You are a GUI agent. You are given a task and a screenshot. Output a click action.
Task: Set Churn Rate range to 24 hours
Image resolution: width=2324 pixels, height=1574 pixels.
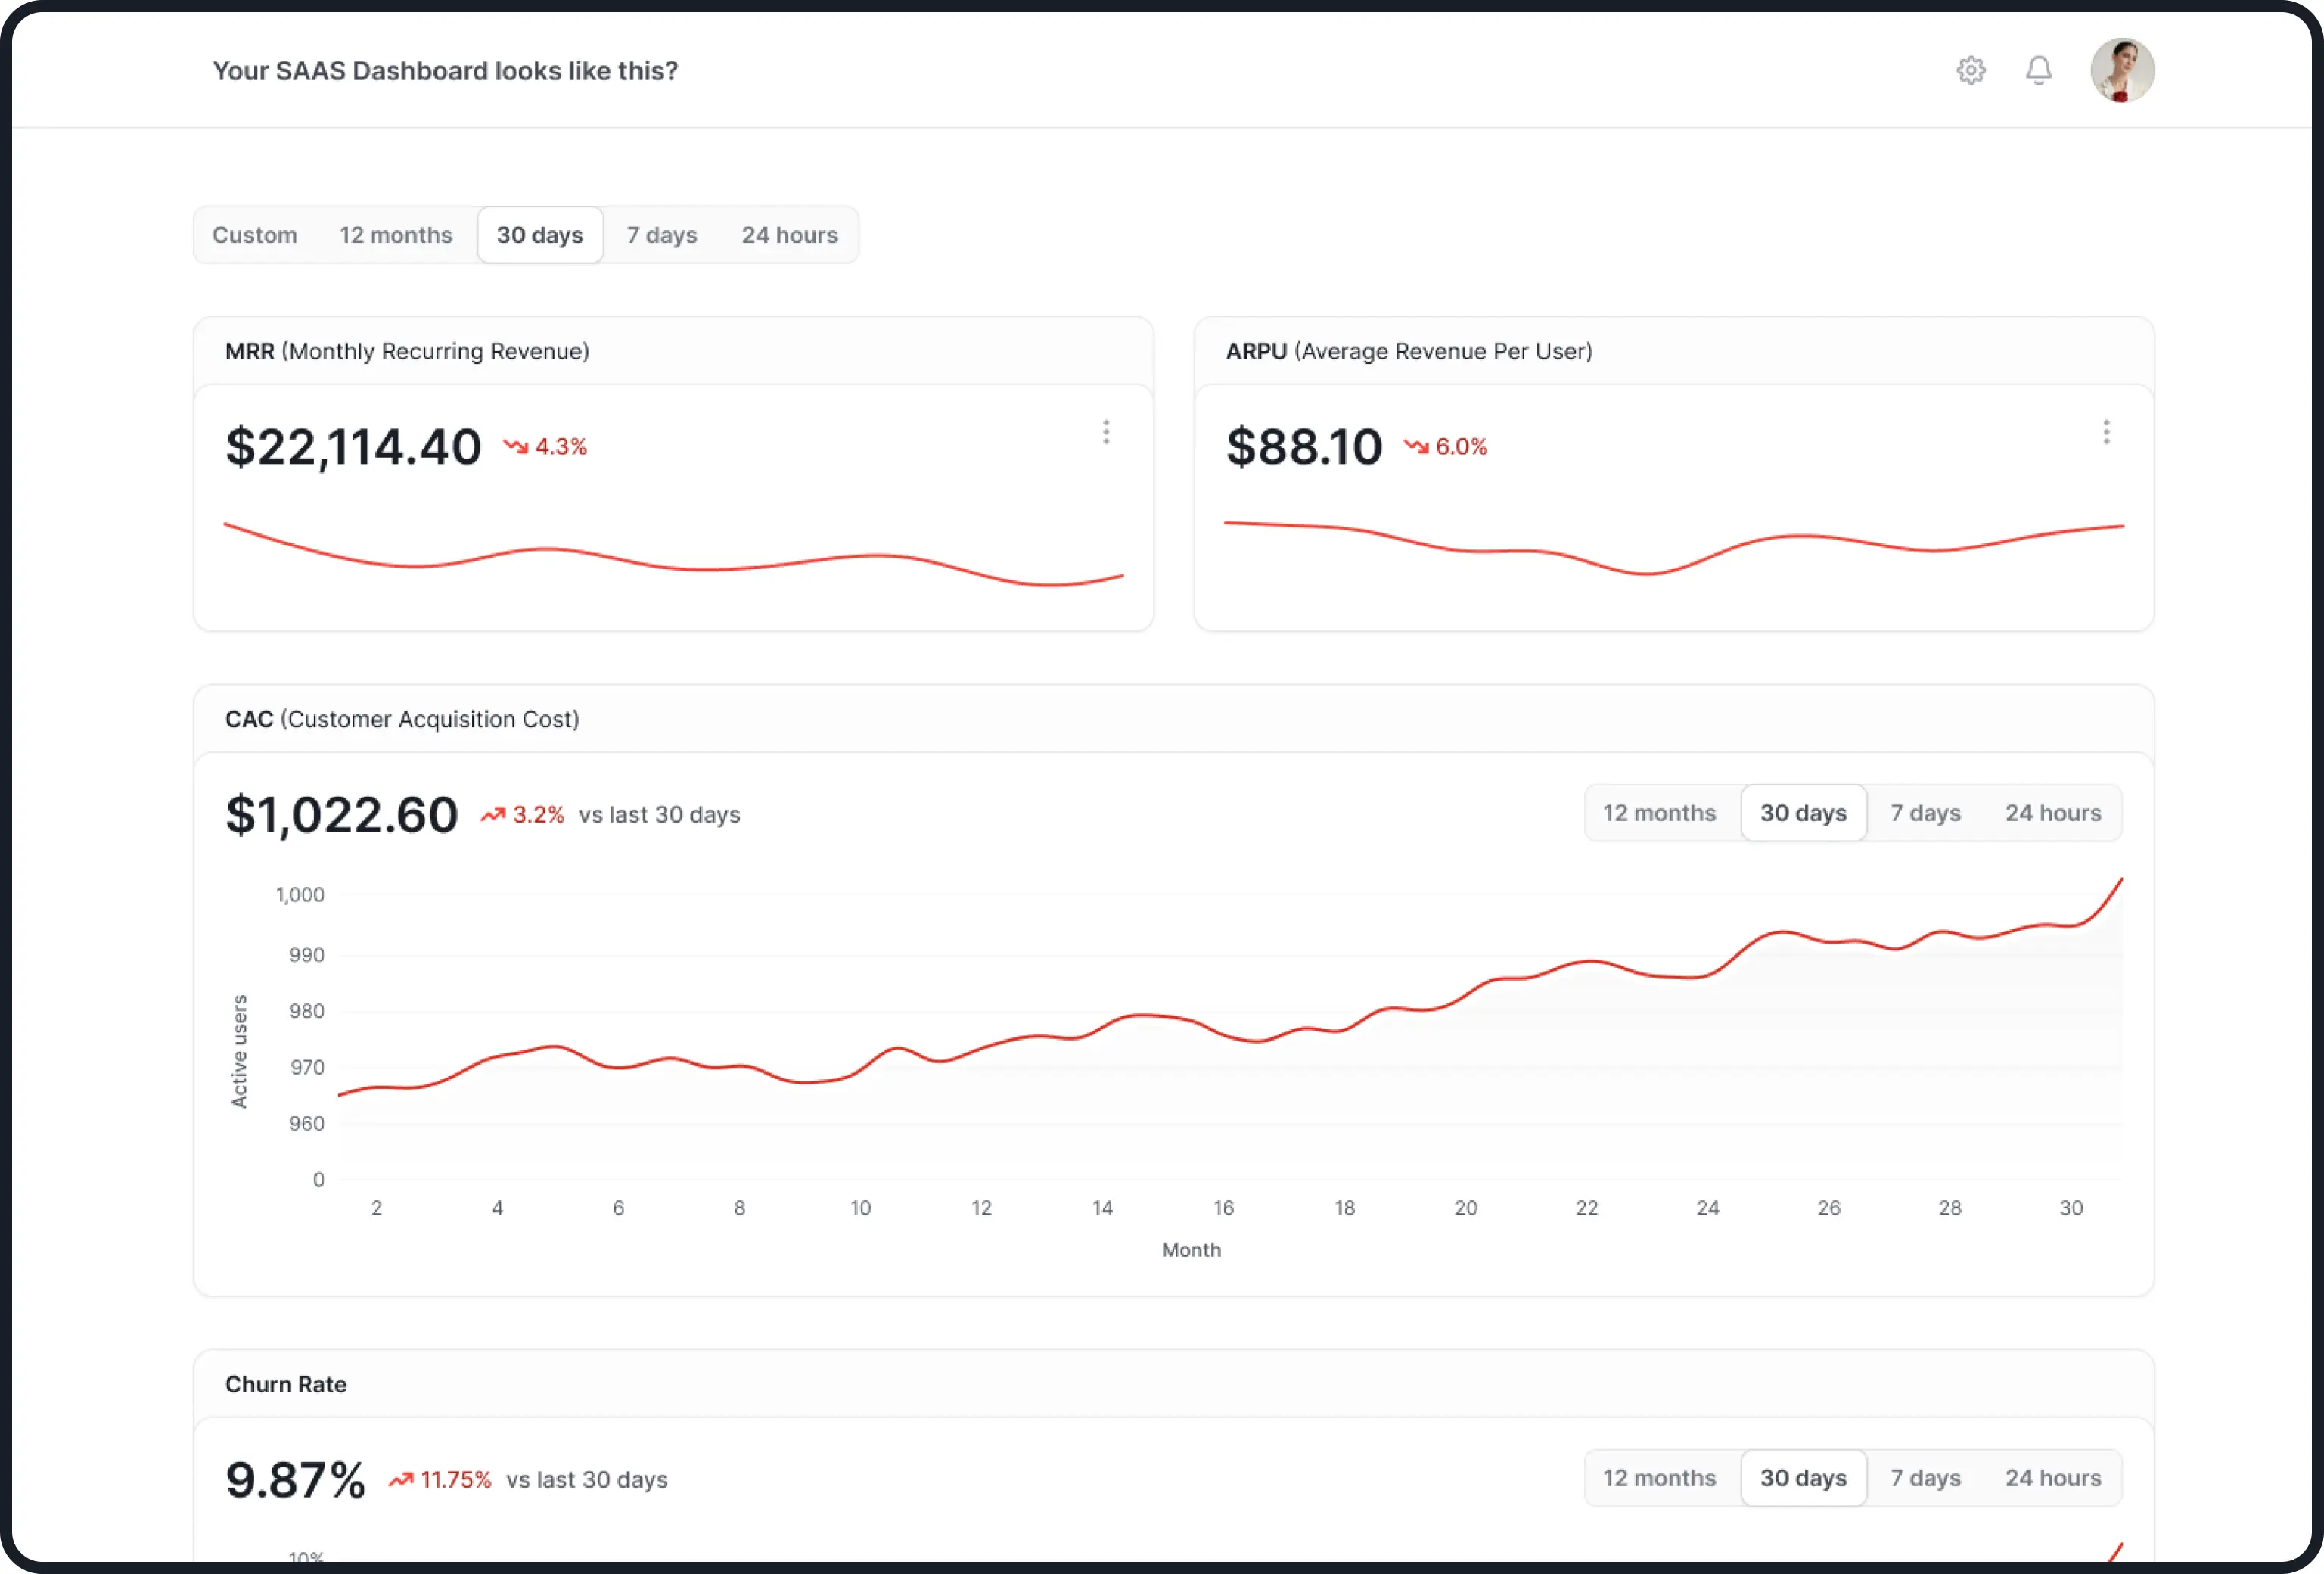pyautogui.click(x=2054, y=1478)
